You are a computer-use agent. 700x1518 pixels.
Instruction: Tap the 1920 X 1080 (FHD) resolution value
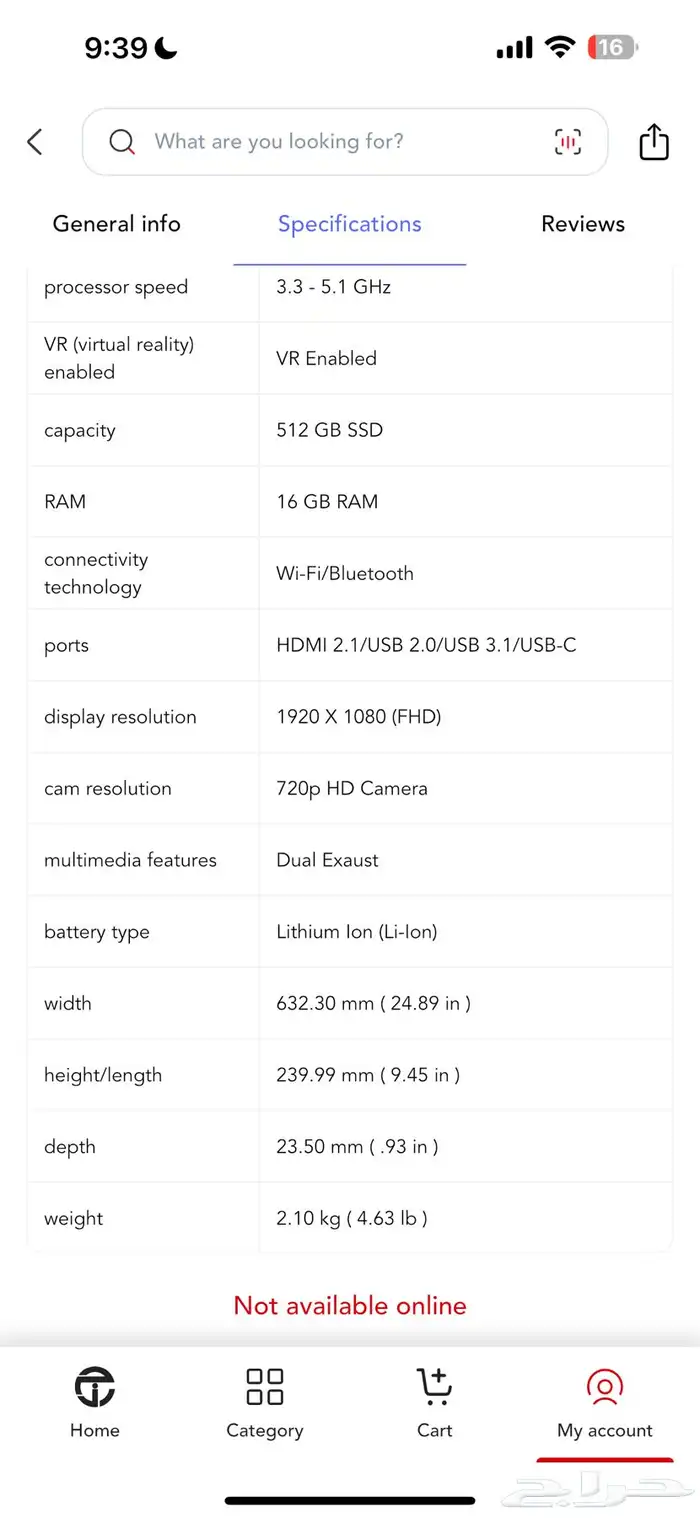(x=358, y=717)
